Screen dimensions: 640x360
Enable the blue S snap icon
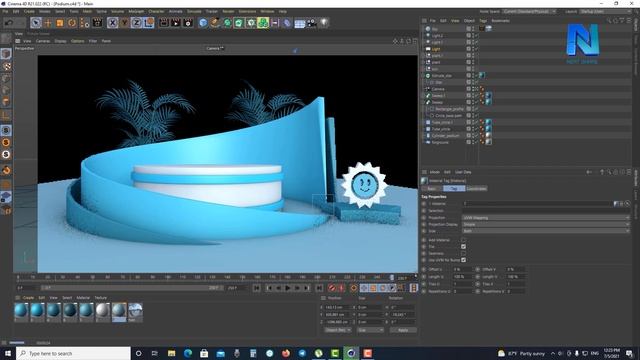click(x=6, y=131)
